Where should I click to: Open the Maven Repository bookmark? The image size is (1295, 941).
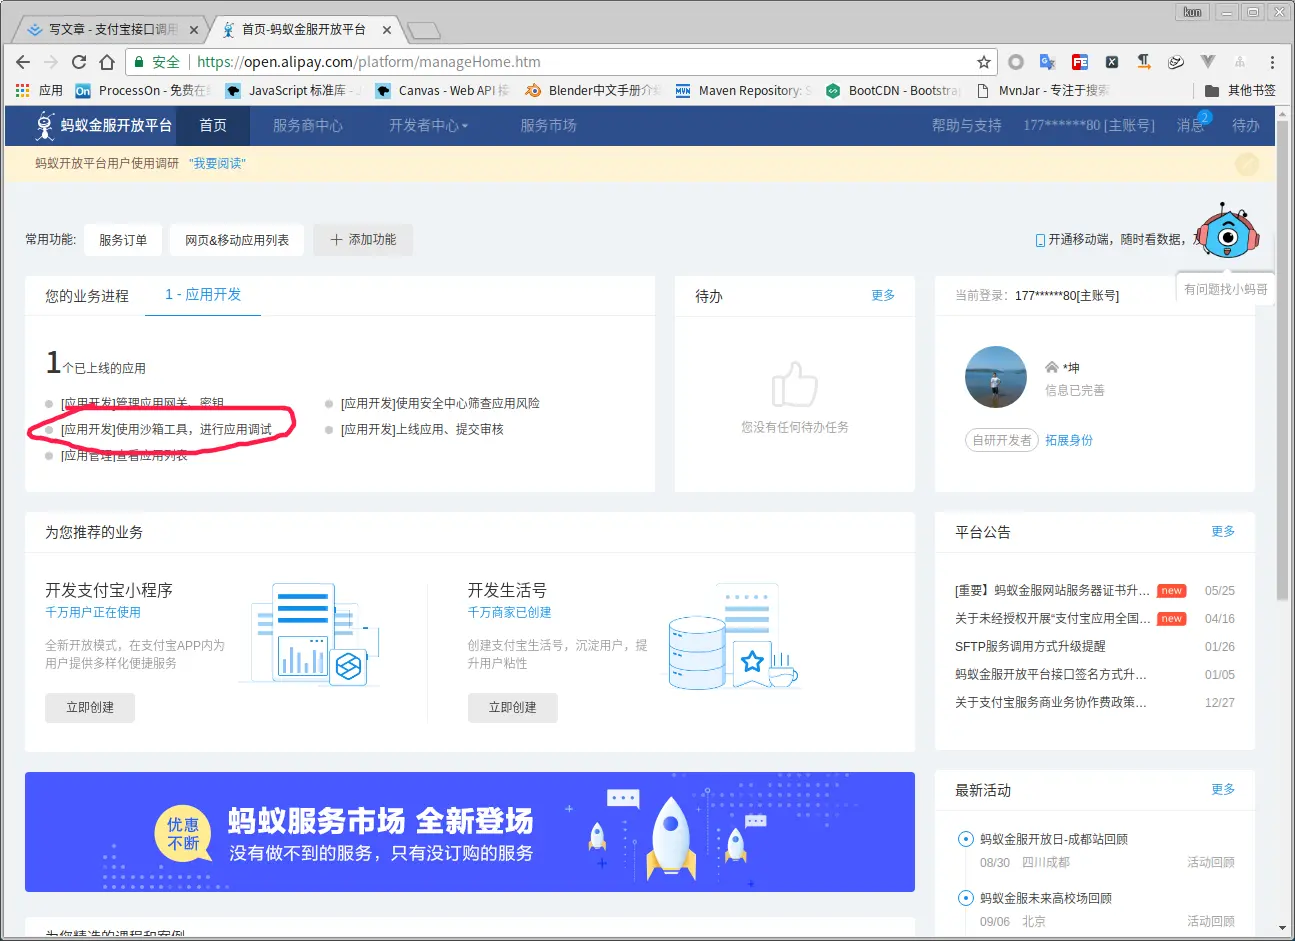click(x=743, y=90)
